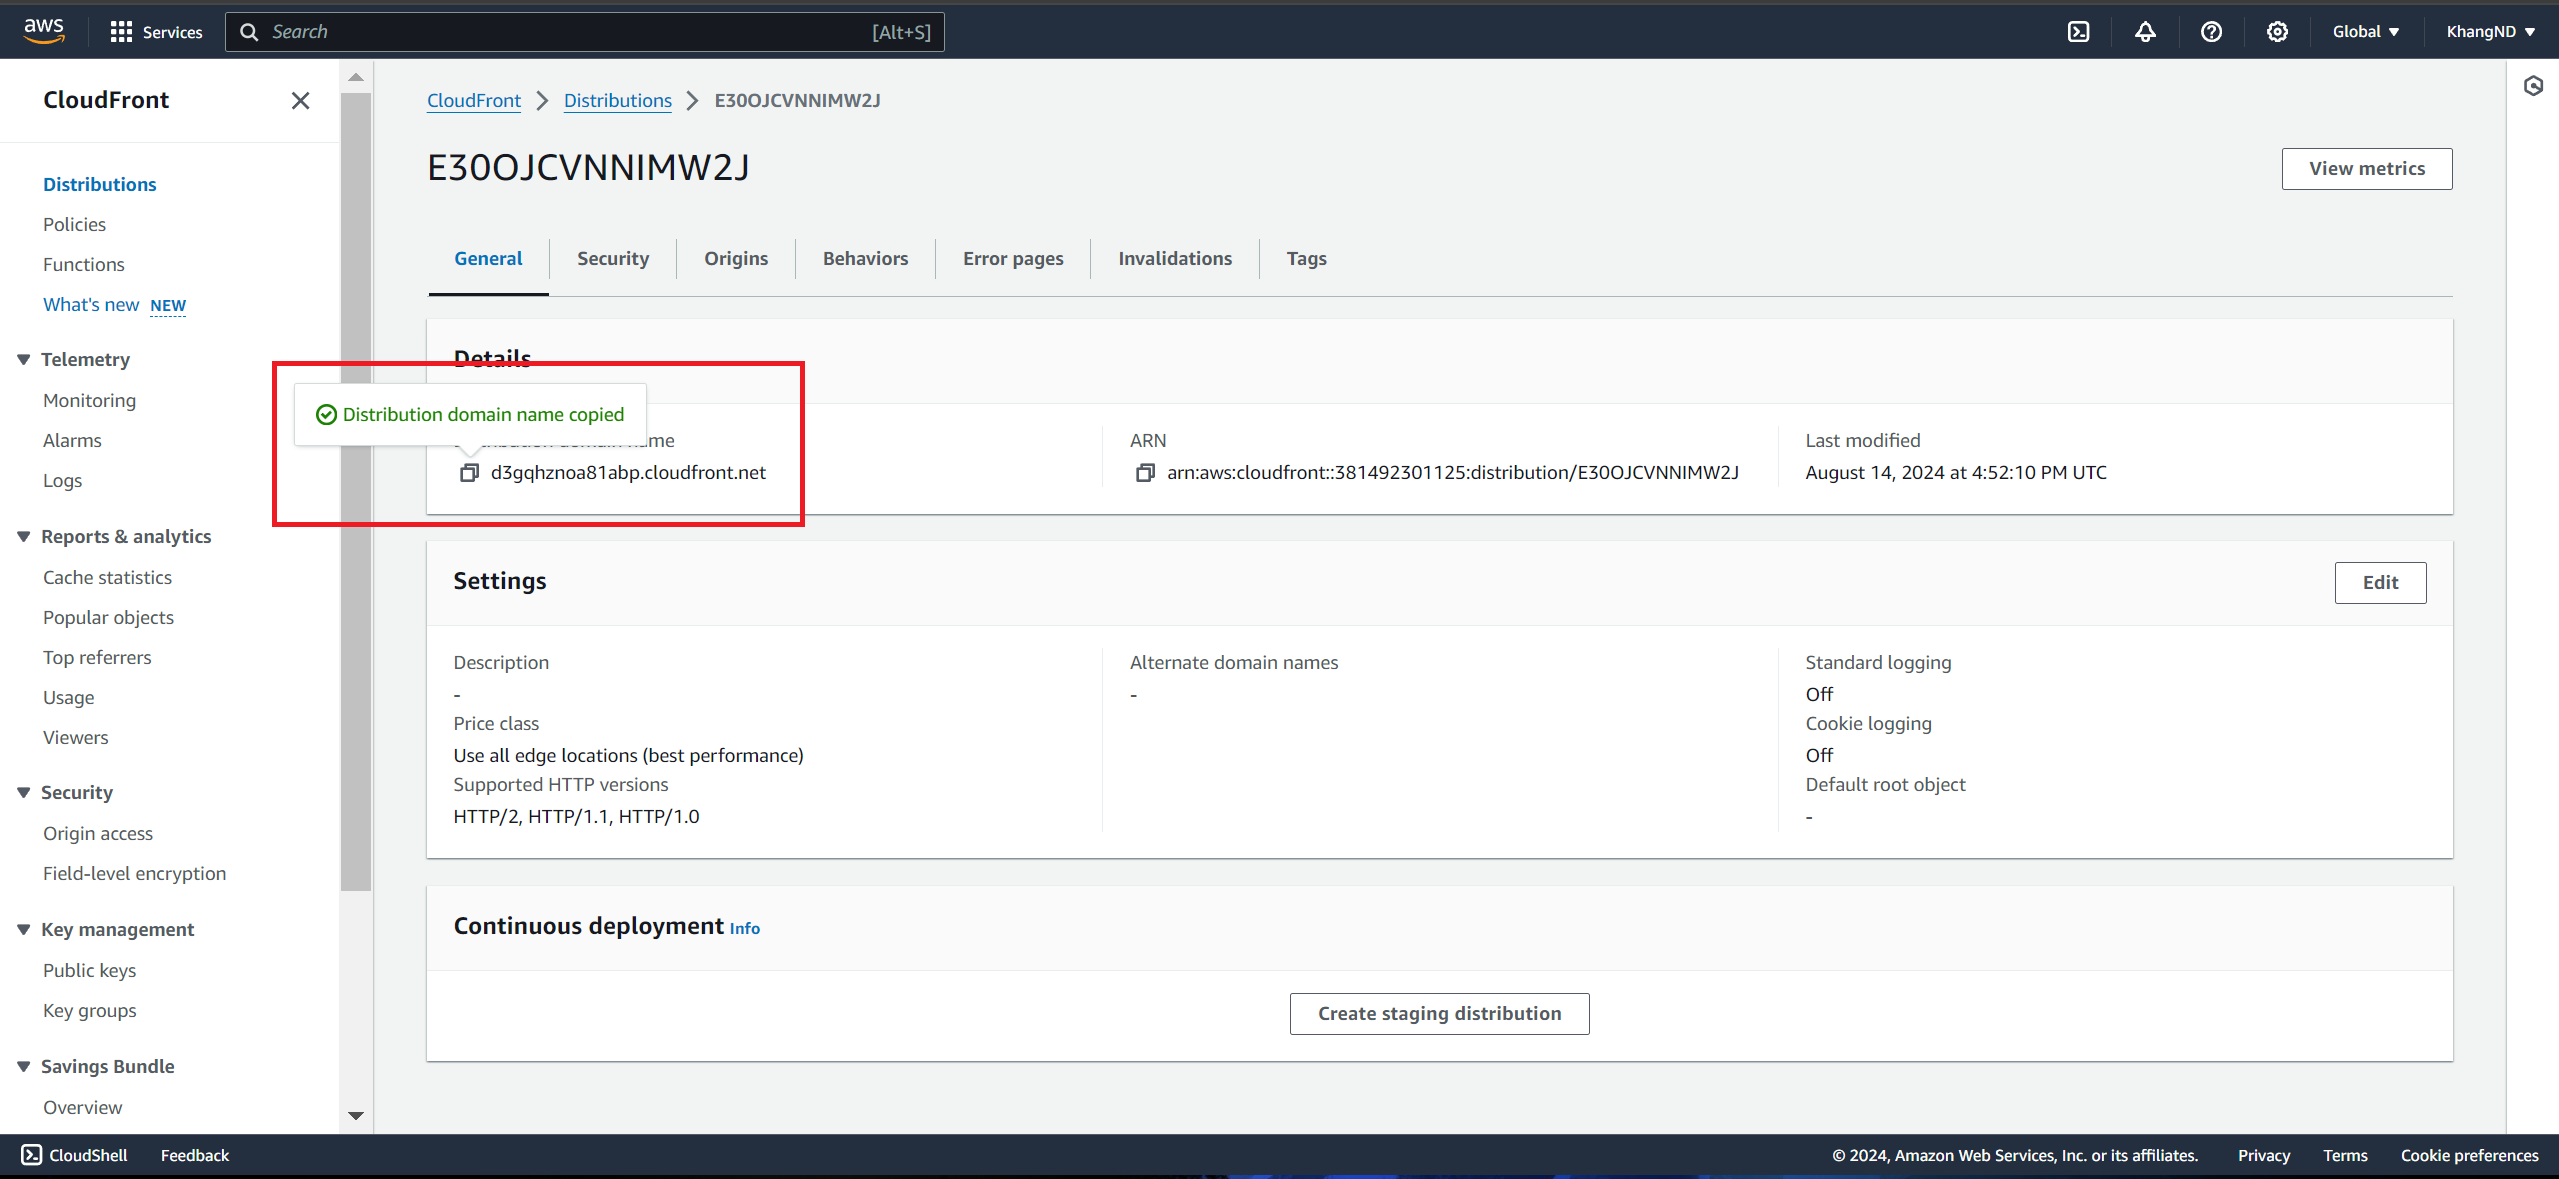Open Public keys page
The height and width of the screenshot is (1179, 2559).
[89, 971]
